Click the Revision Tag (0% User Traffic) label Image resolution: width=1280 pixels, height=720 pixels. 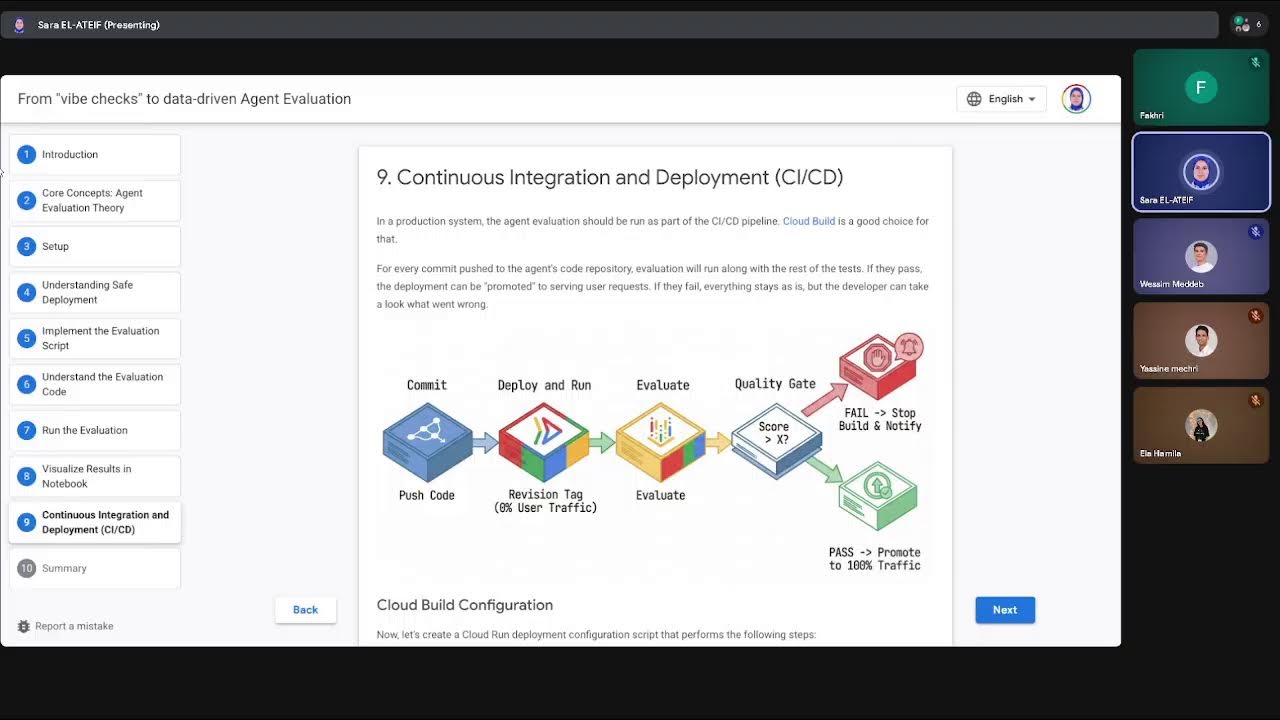[x=546, y=501]
